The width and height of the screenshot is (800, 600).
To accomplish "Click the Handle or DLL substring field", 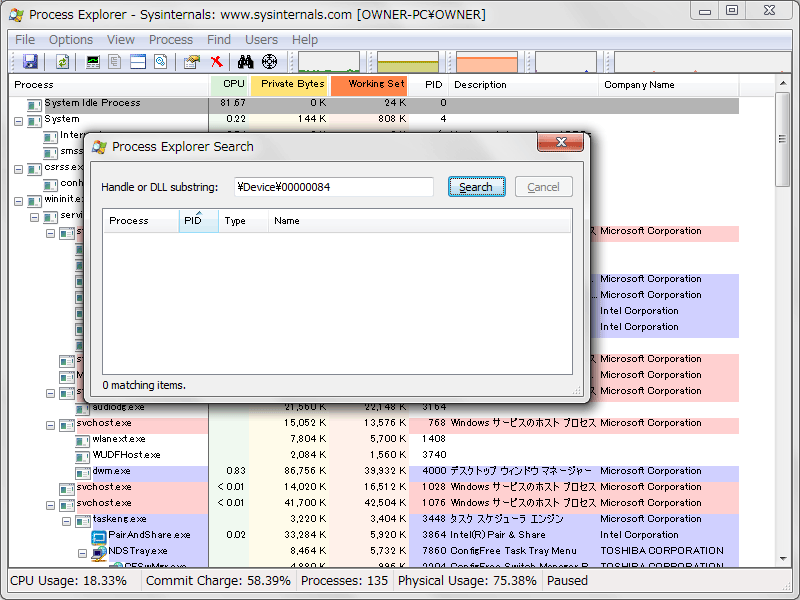I will (334, 187).
